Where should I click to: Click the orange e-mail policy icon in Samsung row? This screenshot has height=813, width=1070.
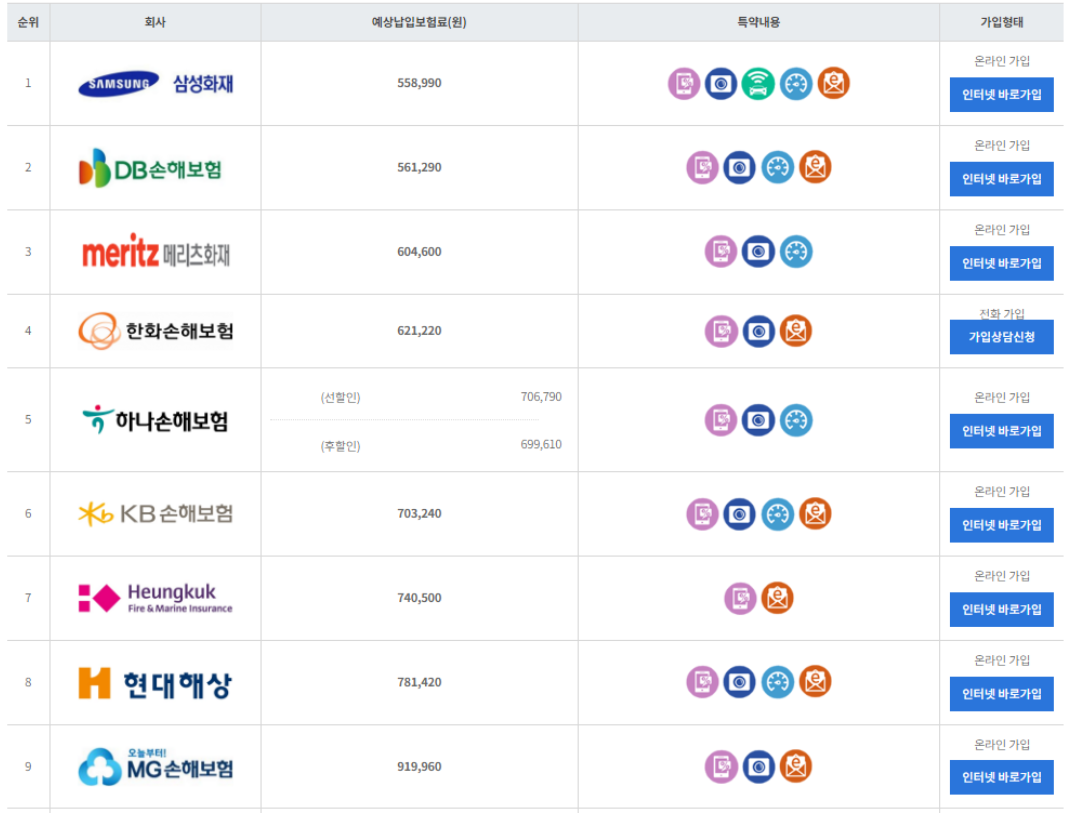pyautogui.click(x=834, y=83)
